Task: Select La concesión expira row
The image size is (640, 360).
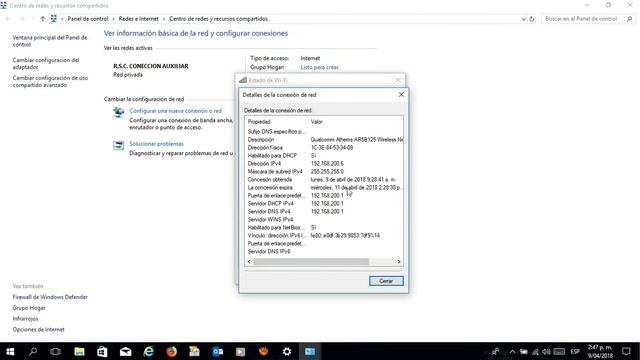Action: [x=324, y=188]
